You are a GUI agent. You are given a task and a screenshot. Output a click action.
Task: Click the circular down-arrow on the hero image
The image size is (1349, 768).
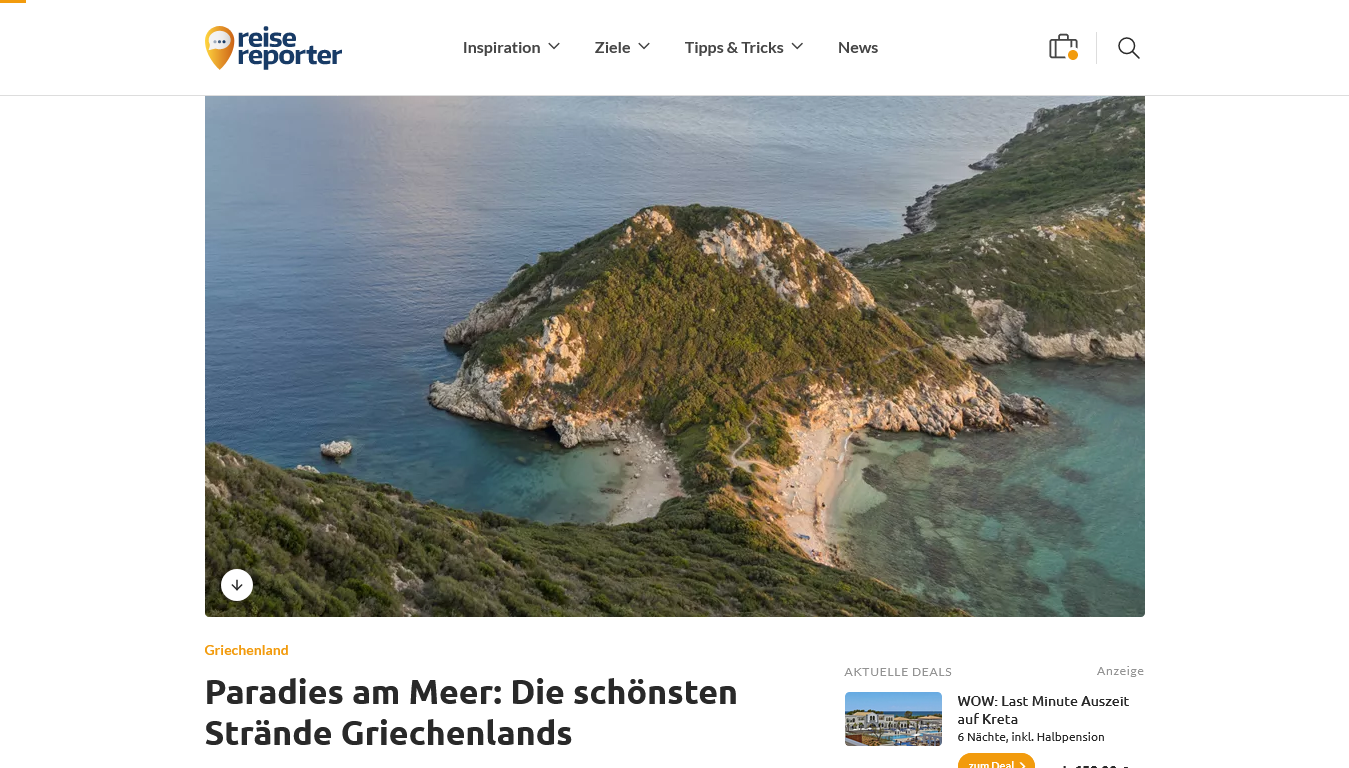coord(237,585)
